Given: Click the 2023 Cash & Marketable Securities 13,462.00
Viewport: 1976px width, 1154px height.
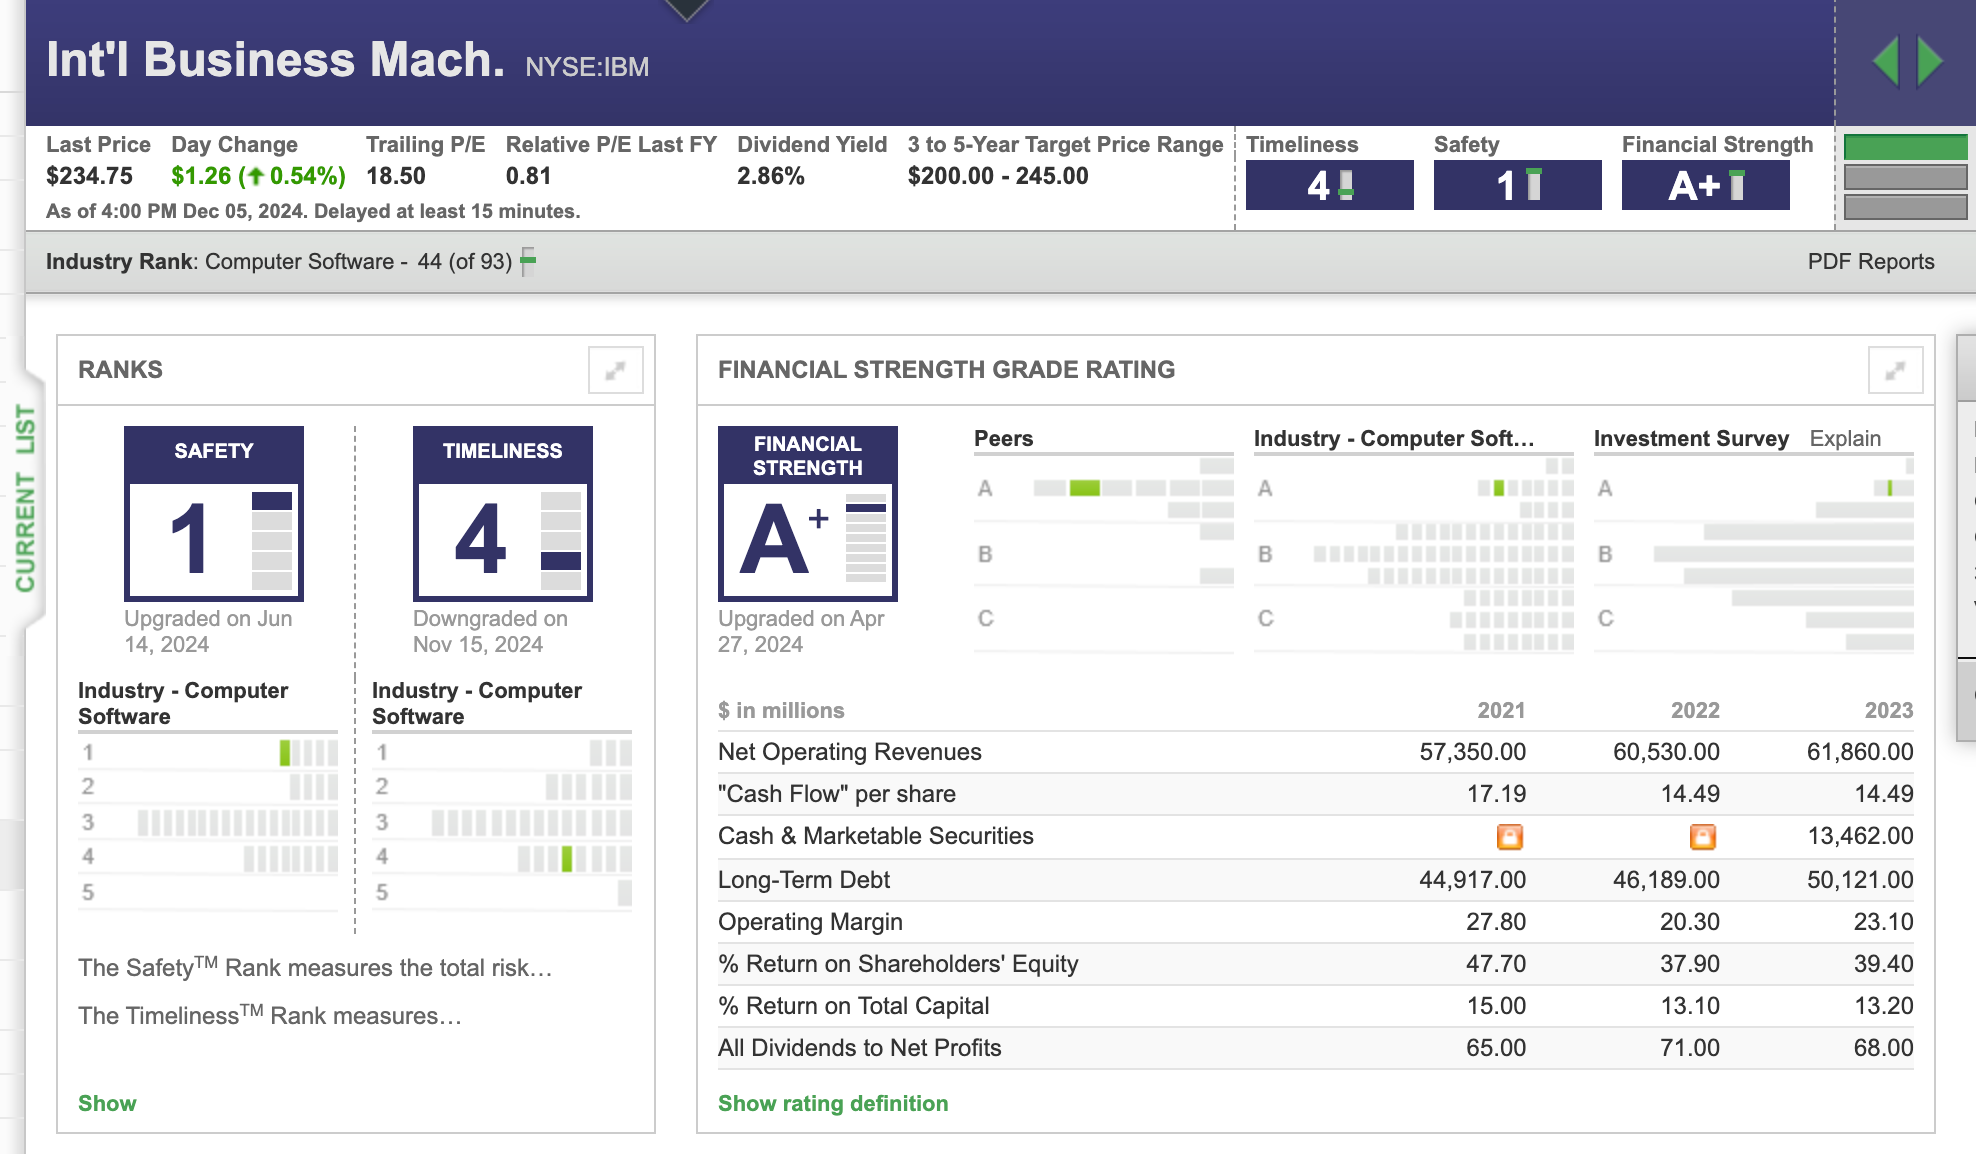Looking at the screenshot, I should pyautogui.click(x=1860, y=836).
